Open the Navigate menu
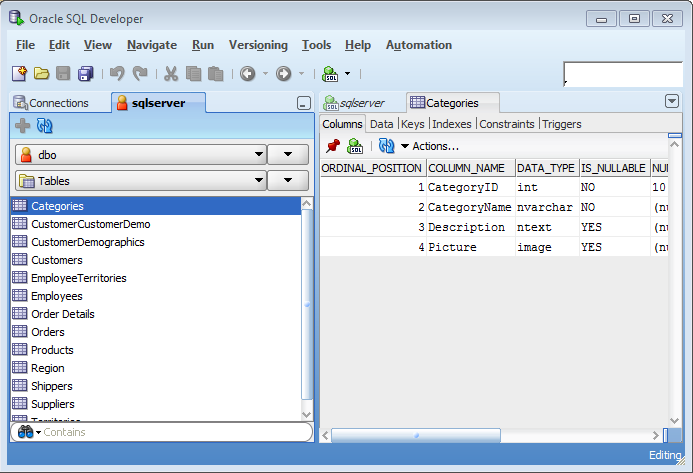The width and height of the screenshot is (693, 473). pos(152,45)
